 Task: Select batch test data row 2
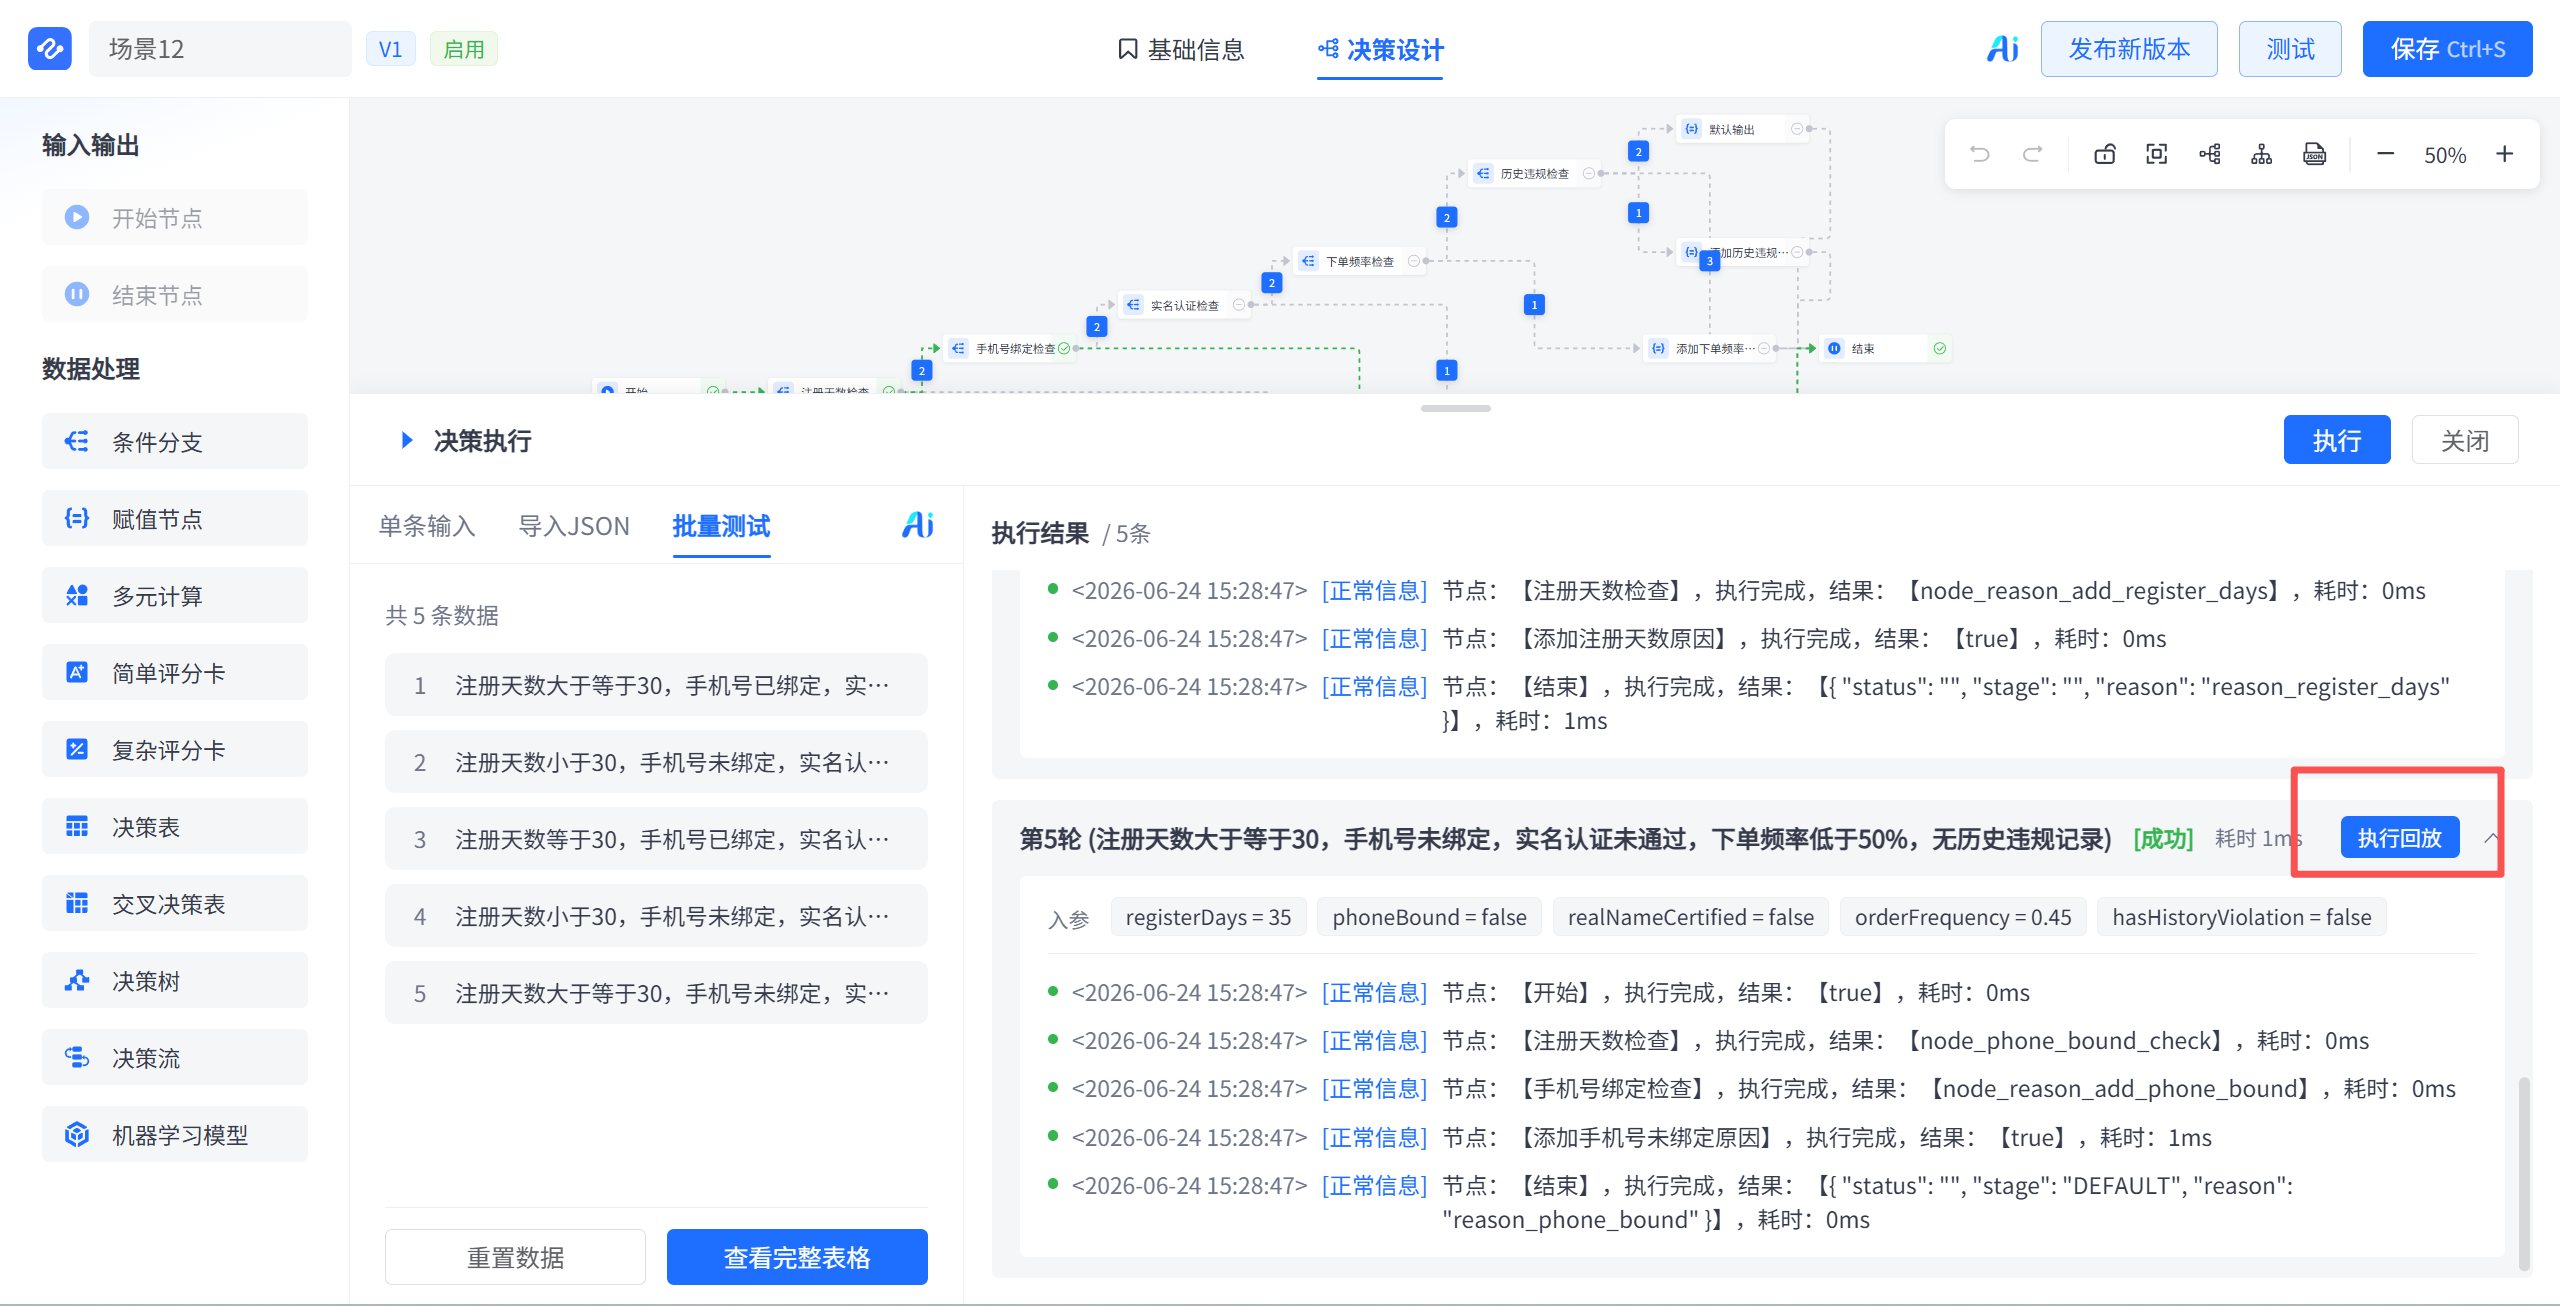click(x=656, y=762)
